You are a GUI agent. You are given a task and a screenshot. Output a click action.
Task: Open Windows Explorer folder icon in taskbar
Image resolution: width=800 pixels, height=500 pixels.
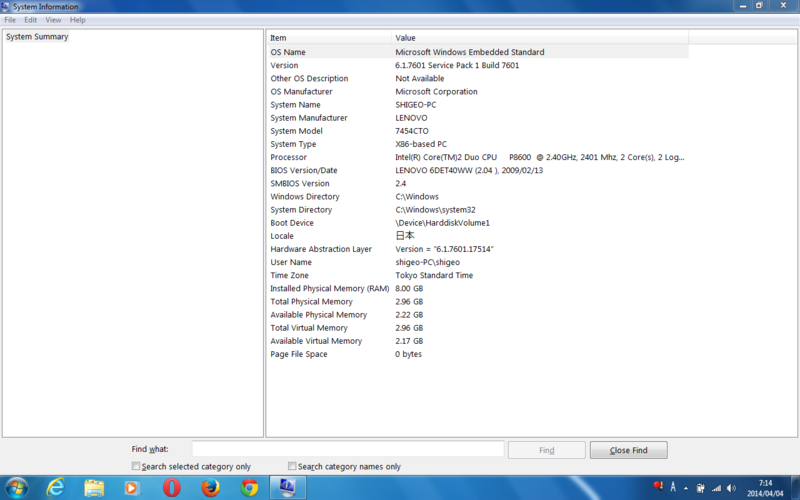[x=94, y=488]
